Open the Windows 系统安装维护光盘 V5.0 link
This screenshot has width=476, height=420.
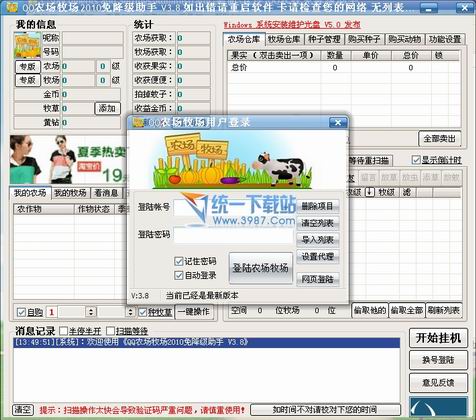292,25
